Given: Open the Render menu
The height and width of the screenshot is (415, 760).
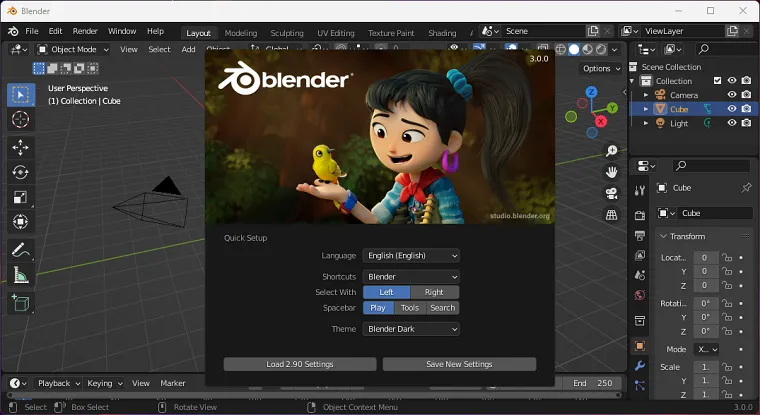Looking at the screenshot, I should pyautogui.click(x=85, y=31).
